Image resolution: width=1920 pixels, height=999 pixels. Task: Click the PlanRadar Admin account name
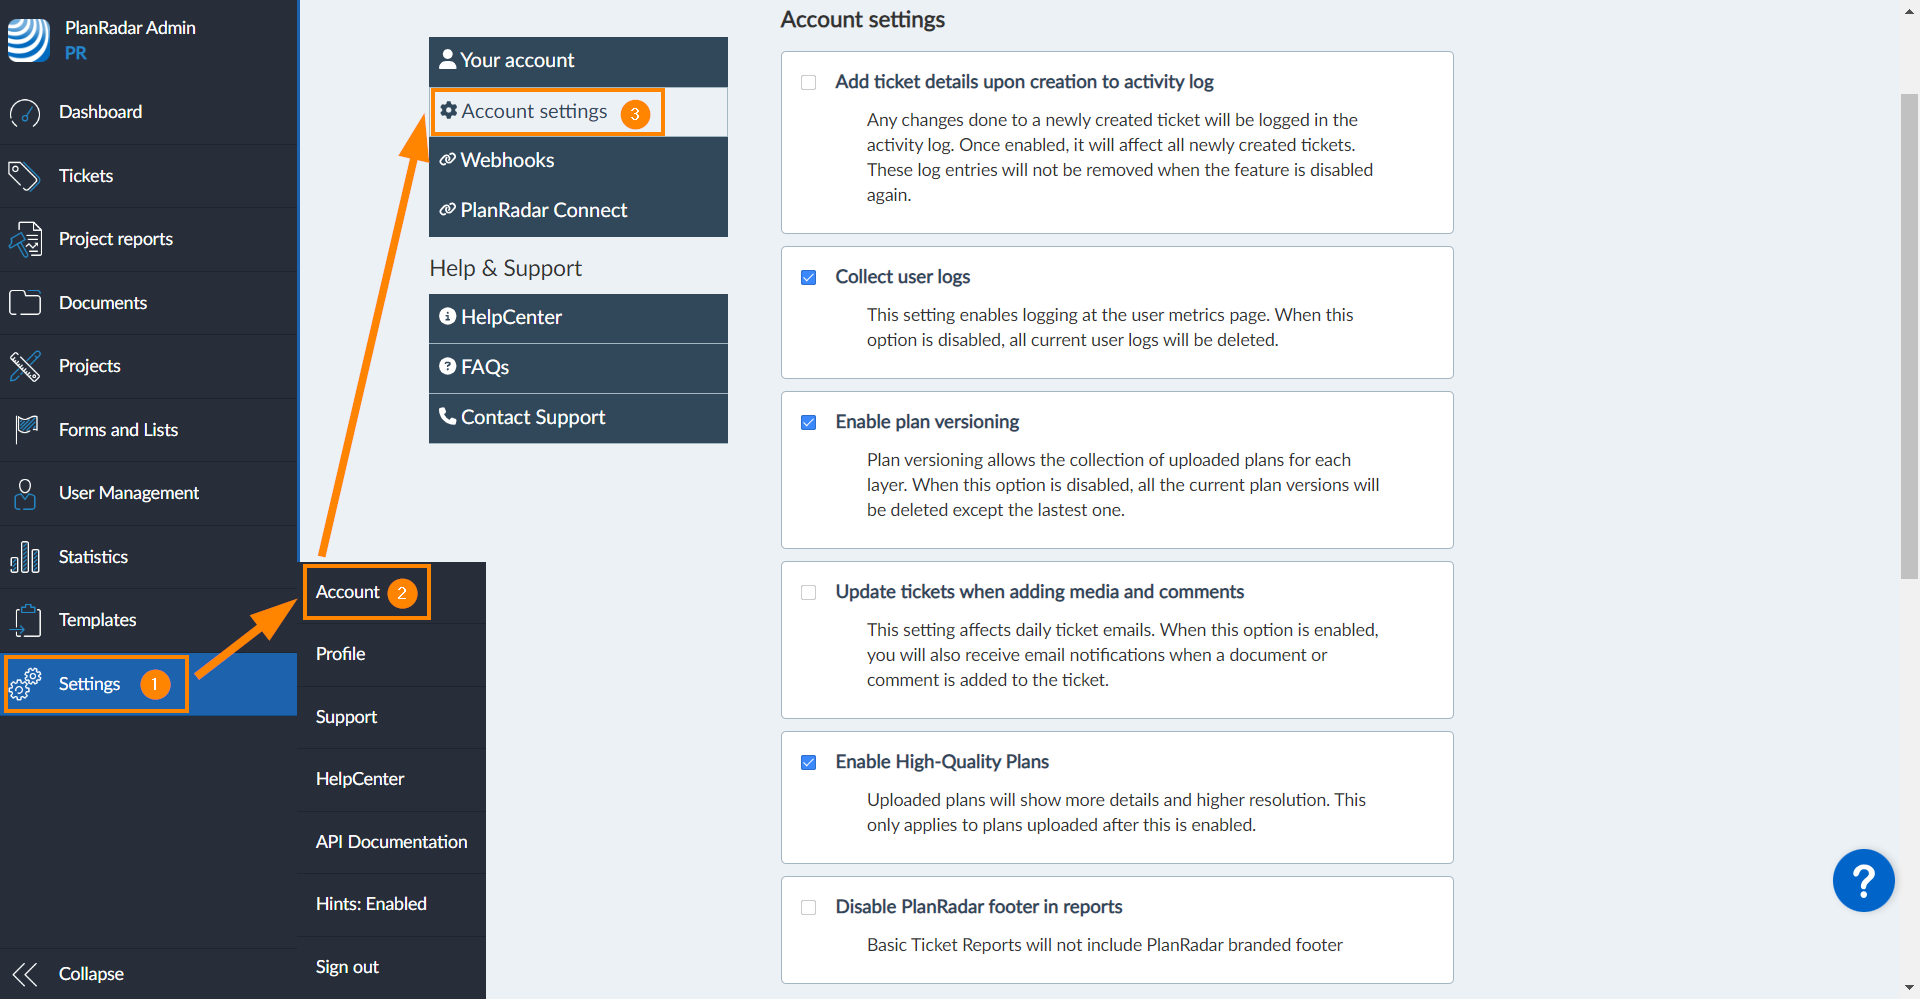point(130,28)
